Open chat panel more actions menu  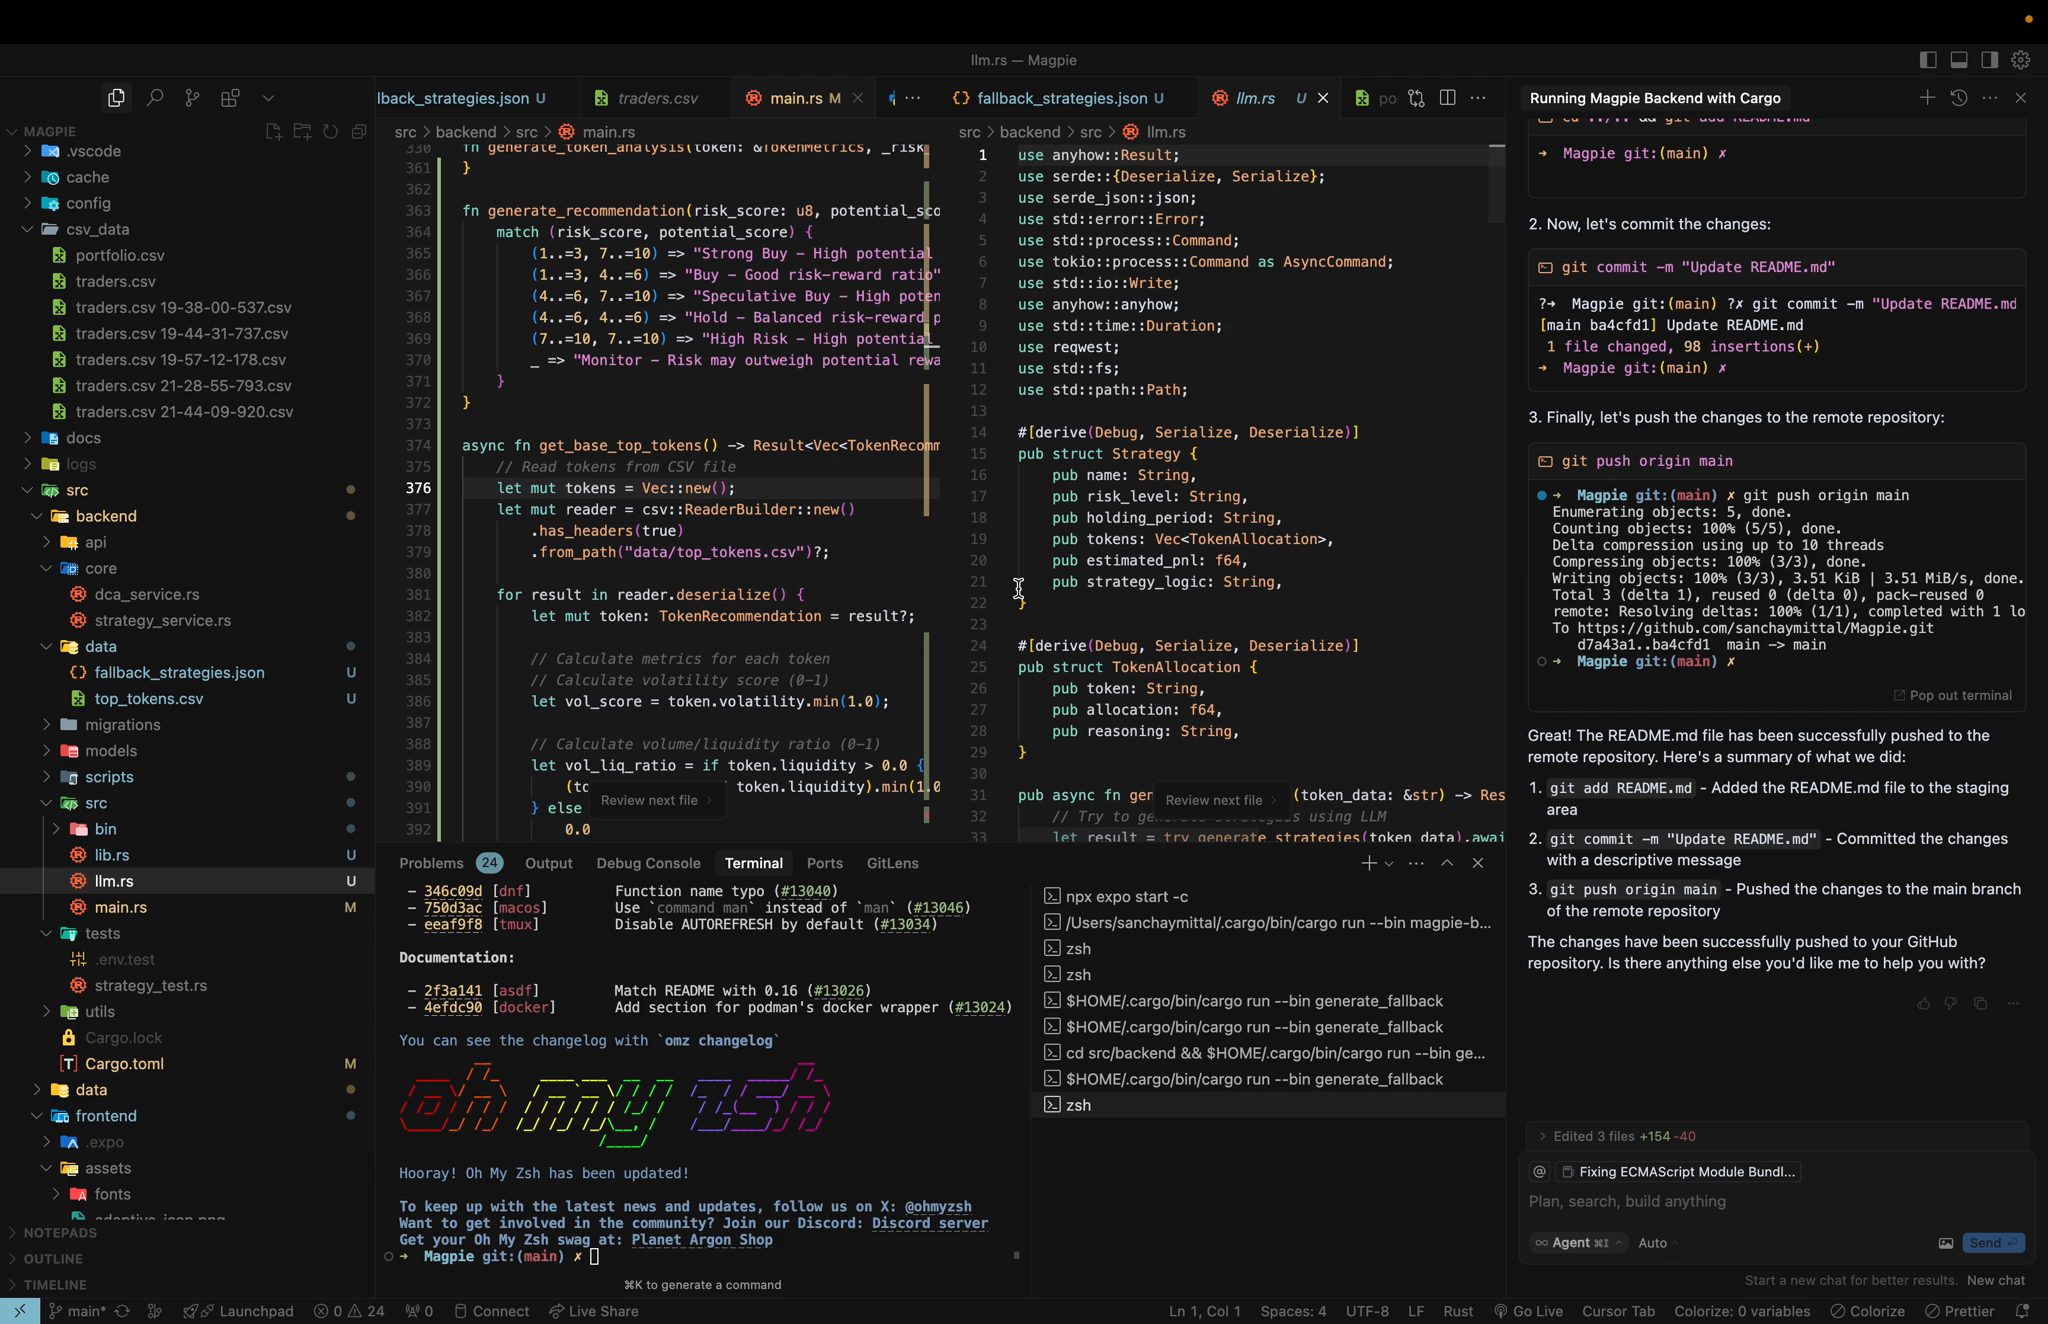1990,98
